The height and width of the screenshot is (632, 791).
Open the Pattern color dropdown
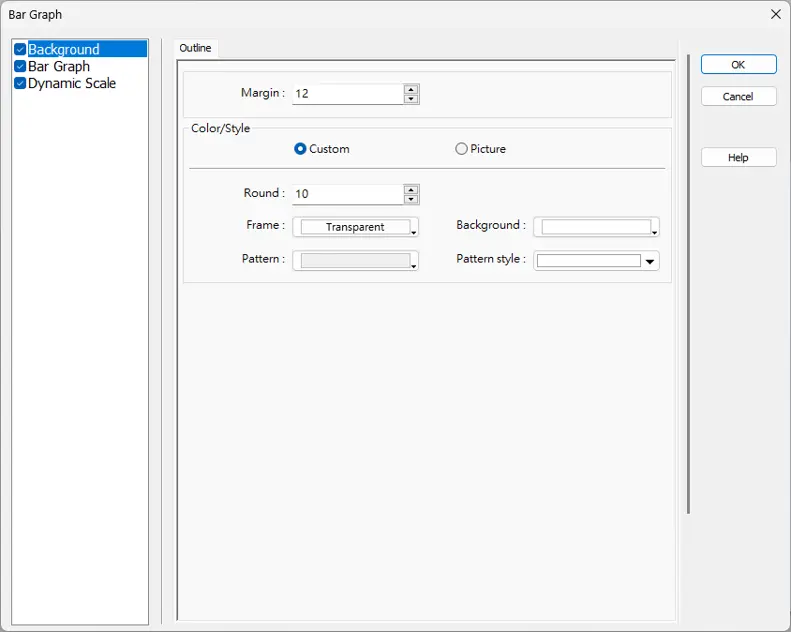point(356,261)
